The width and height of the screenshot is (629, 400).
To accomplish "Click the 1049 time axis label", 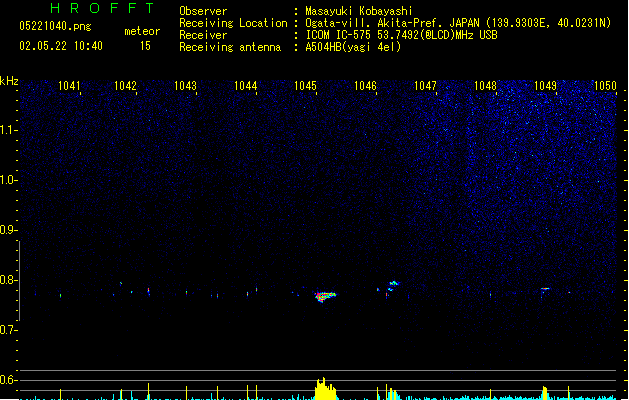I will click(x=546, y=86).
